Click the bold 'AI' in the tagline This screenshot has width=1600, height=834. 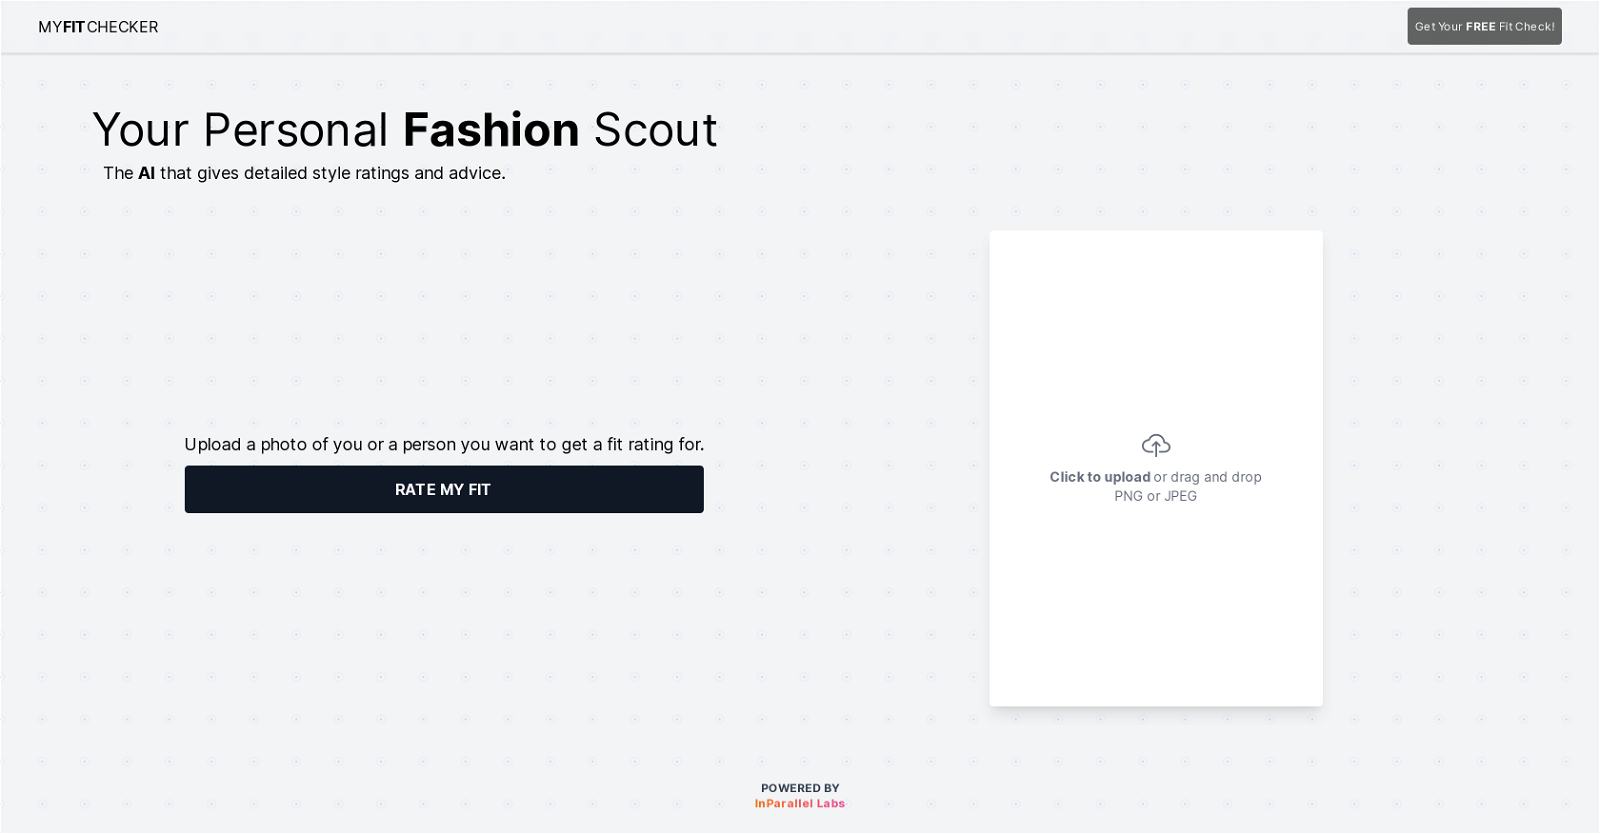tap(146, 173)
